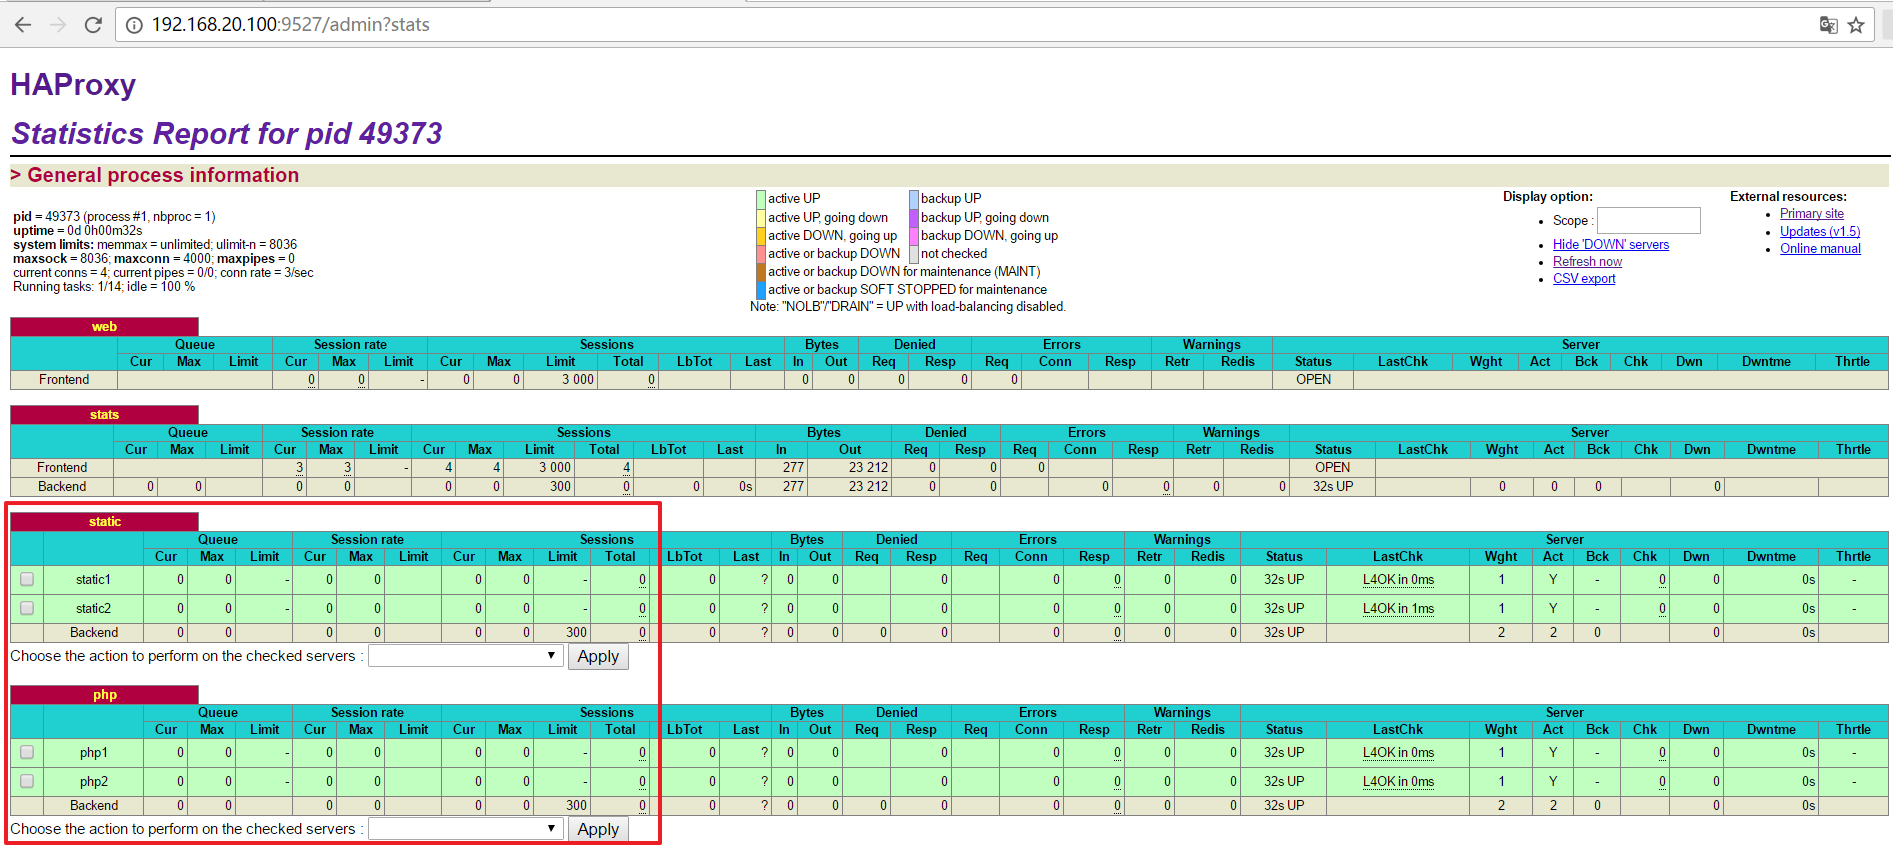Click the Refresh now link
Image resolution: width=1893 pixels, height=845 pixels.
pyautogui.click(x=1587, y=261)
